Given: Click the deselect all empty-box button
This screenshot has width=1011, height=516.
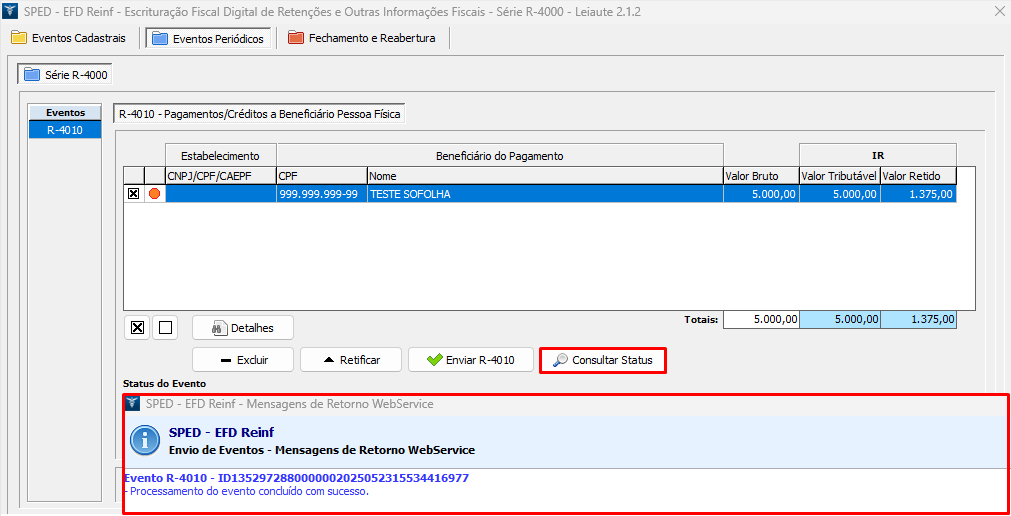Looking at the screenshot, I should tap(165, 327).
